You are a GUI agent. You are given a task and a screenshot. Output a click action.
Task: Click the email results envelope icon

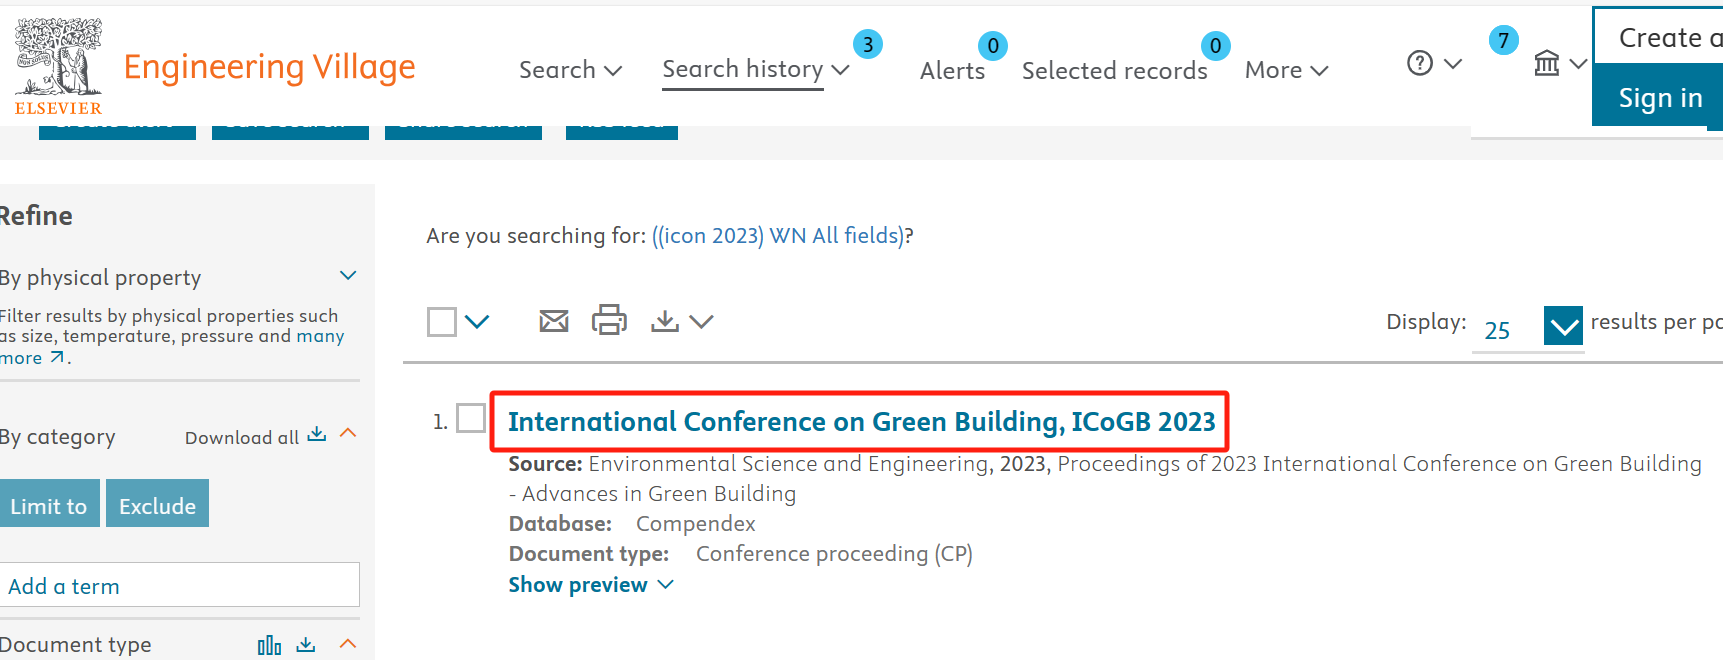[x=553, y=321]
